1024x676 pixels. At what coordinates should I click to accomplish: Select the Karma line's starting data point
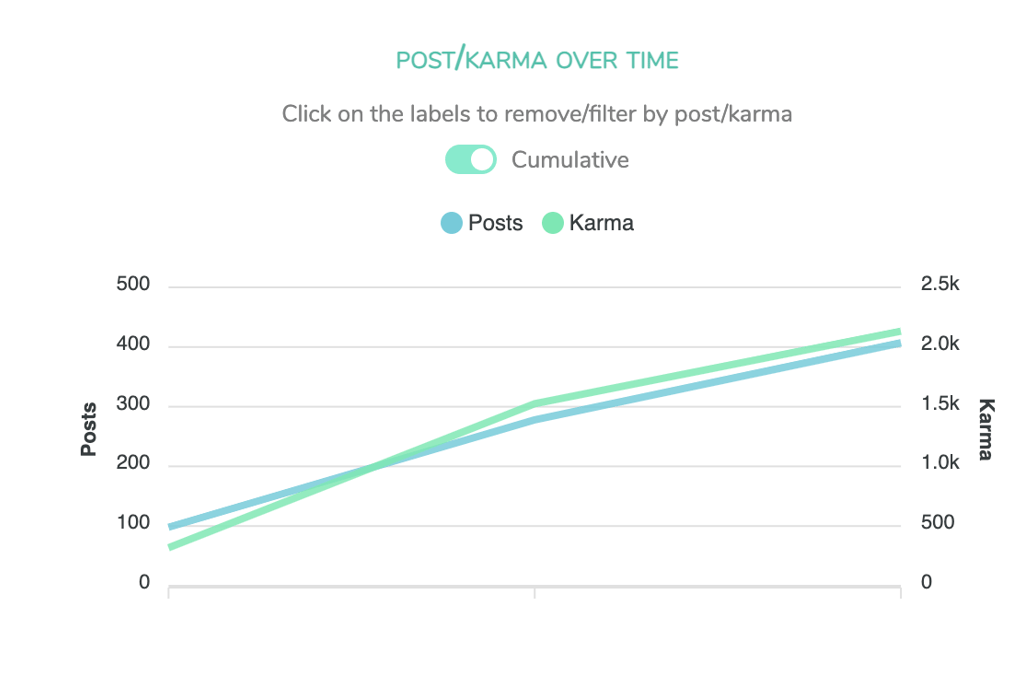click(x=170, y=547)
